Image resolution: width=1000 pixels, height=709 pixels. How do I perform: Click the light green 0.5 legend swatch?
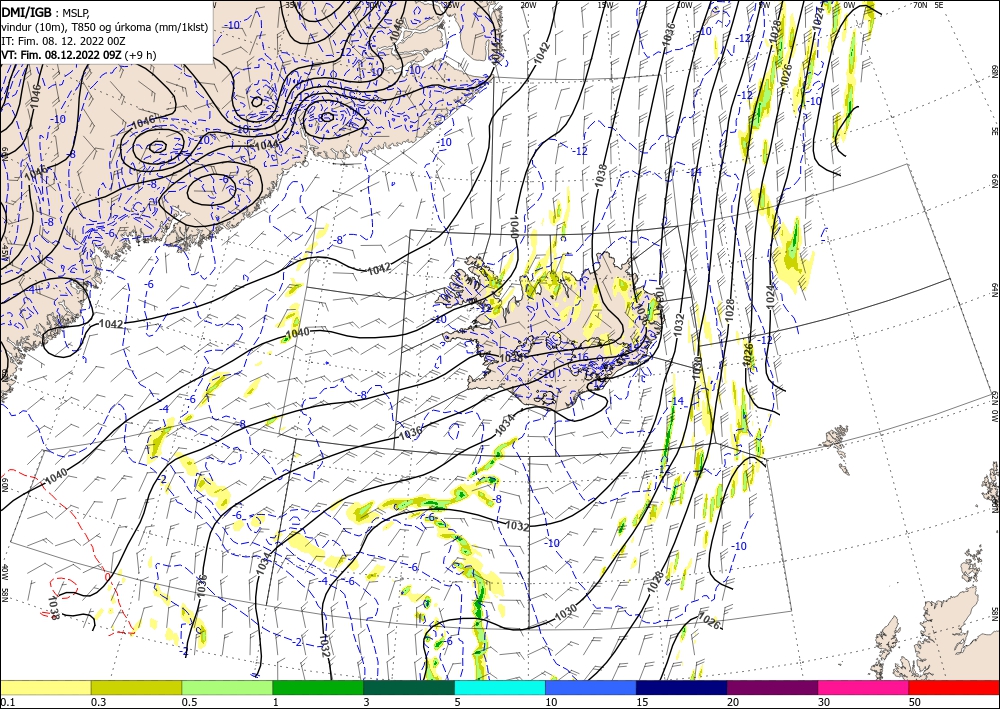(x=227, y=687)
